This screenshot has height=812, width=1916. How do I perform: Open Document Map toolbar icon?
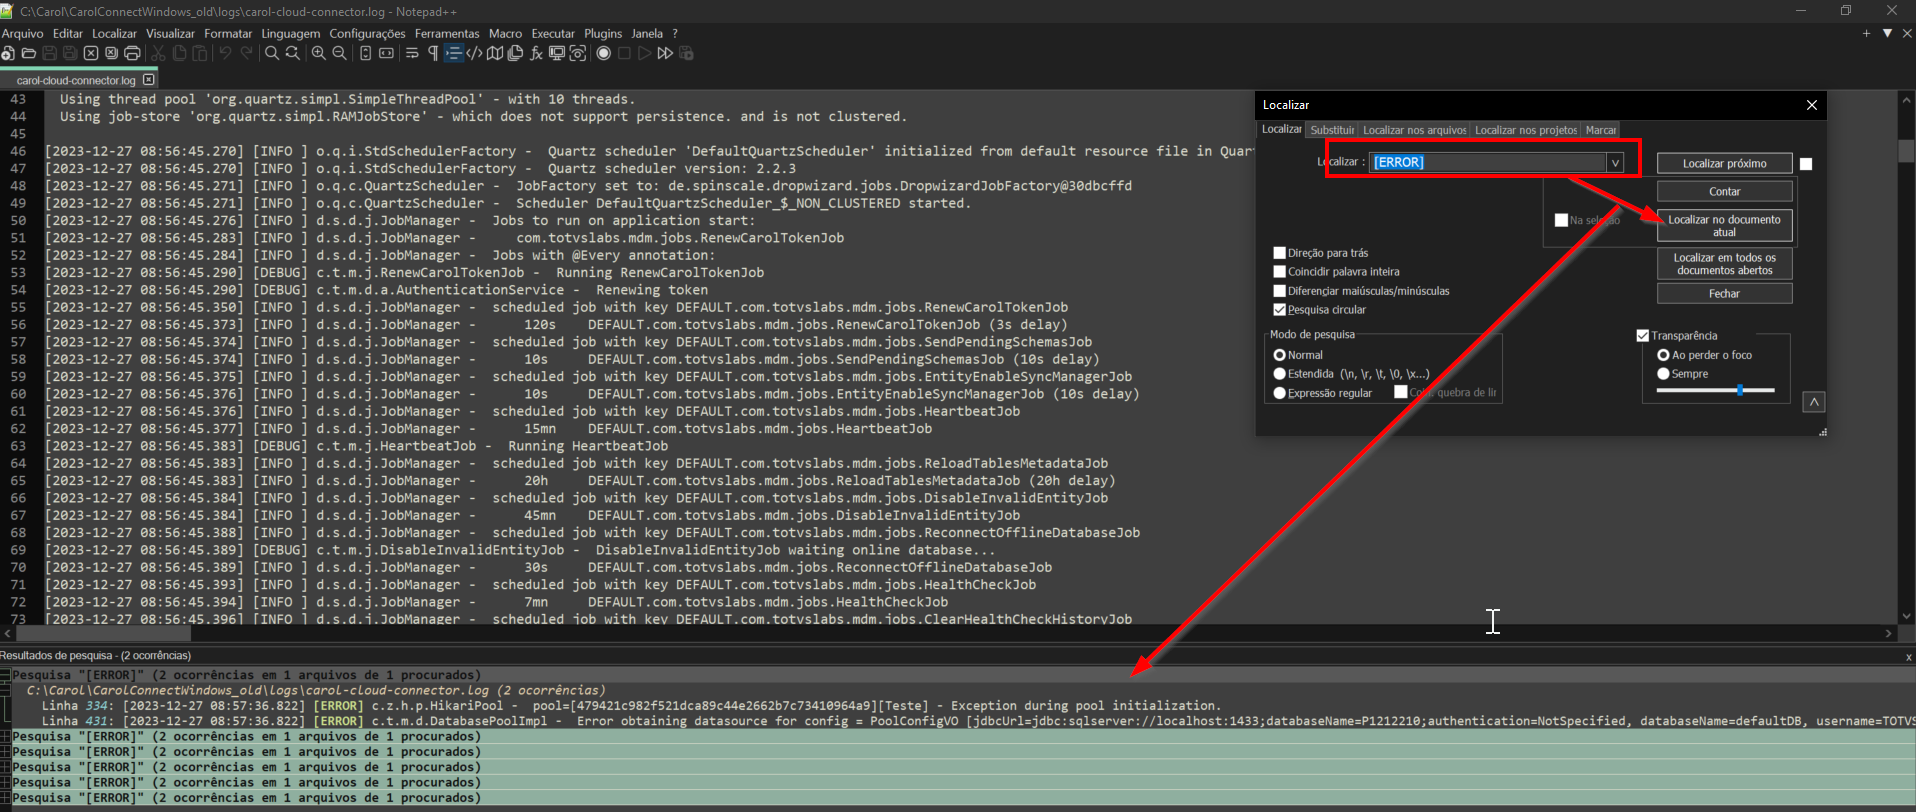(x=494, y=53)
